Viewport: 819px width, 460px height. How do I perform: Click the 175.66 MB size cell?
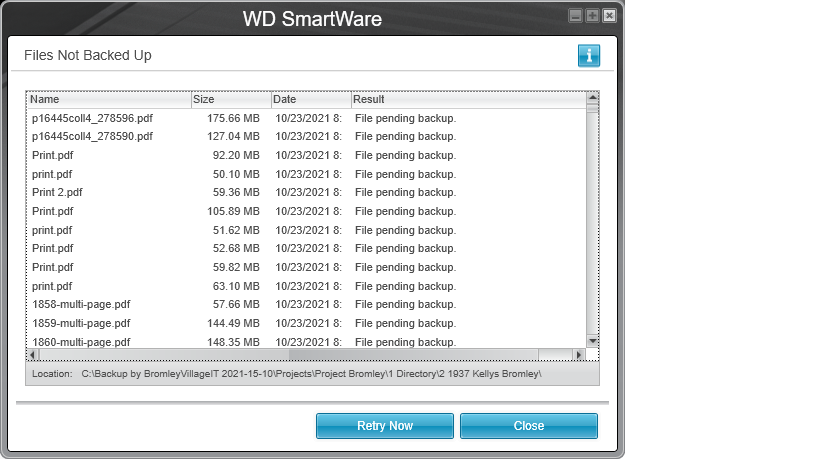(x=233, y=119)
